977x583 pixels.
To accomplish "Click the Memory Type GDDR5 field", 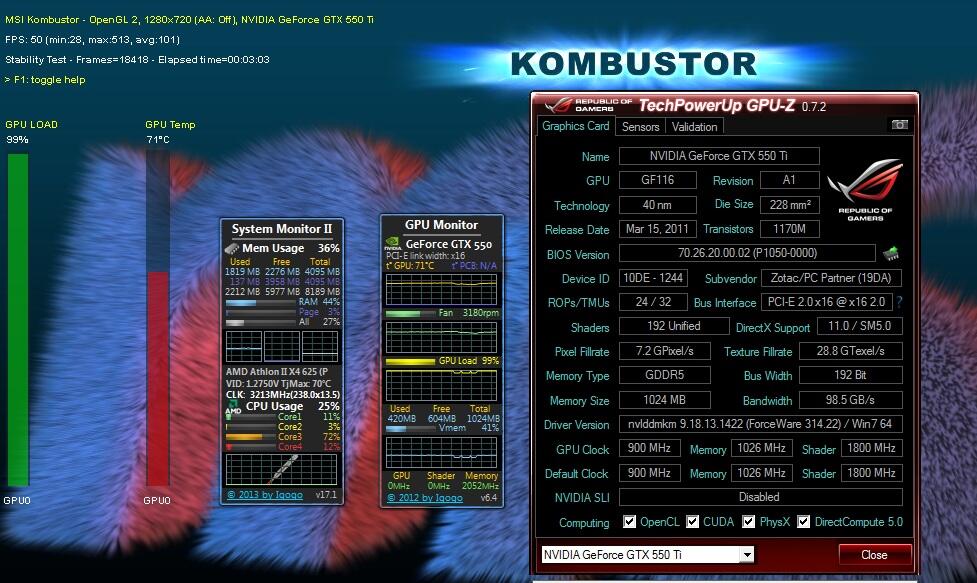I will coord(664,375).
